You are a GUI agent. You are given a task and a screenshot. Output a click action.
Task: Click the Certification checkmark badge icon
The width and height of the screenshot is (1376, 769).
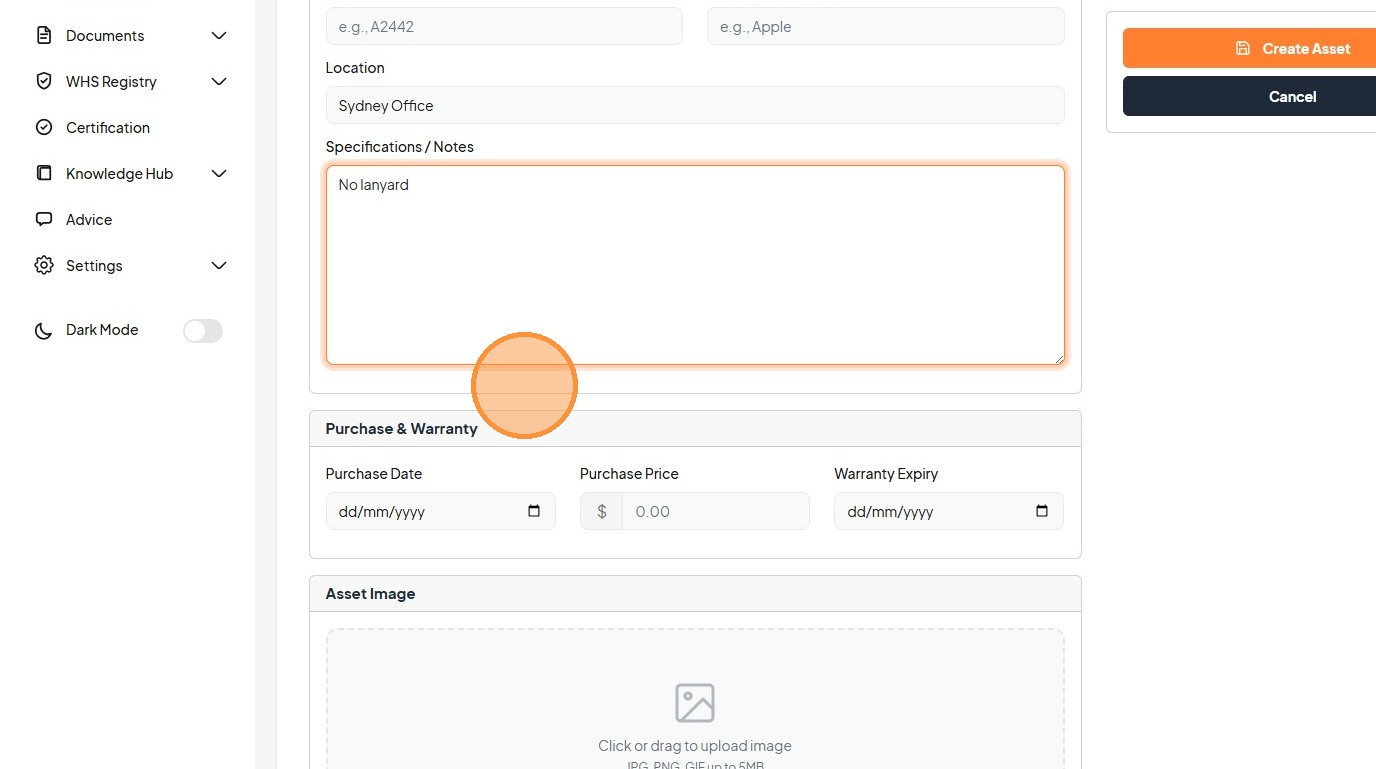44,128
